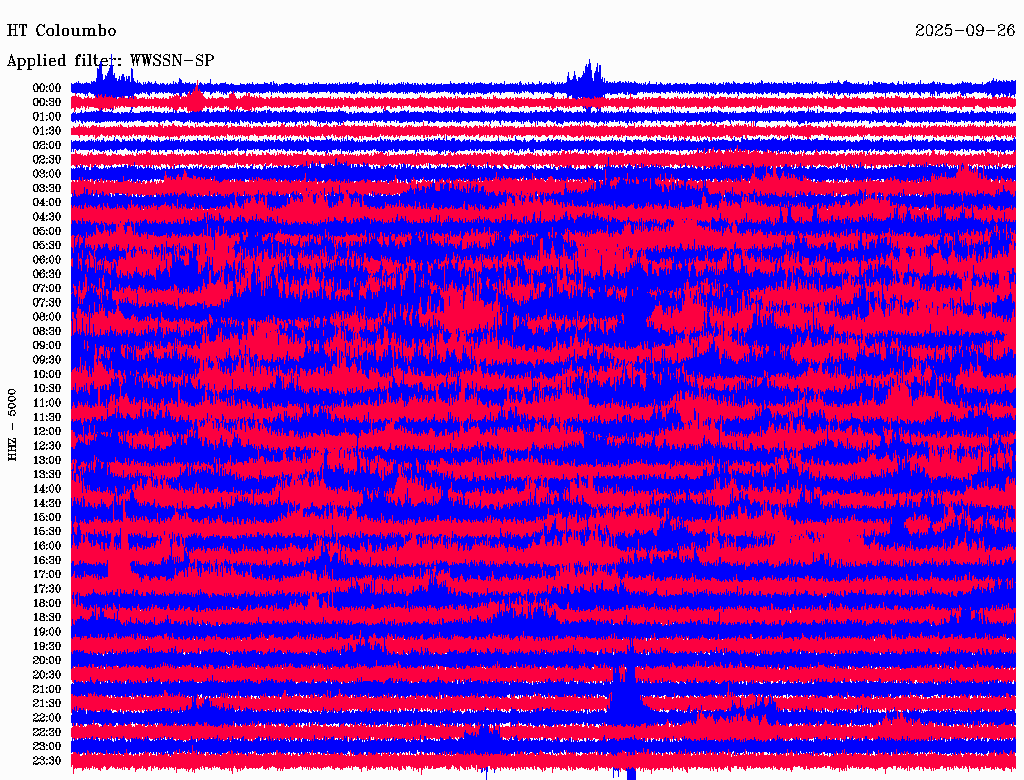
Task: Select the 07:30 time row label
Action: click(47, 302)
